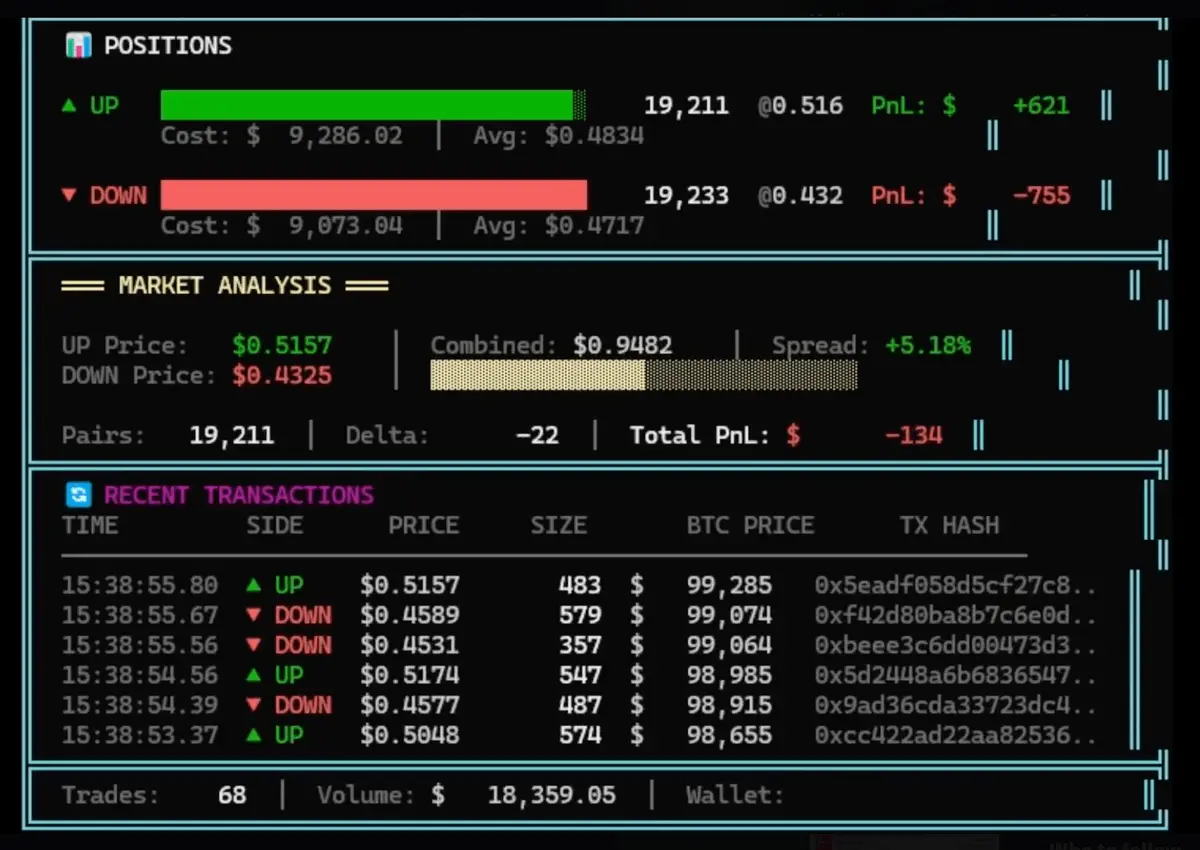Click the 15:38:55.56 transaction timestamp

point(140,645)
